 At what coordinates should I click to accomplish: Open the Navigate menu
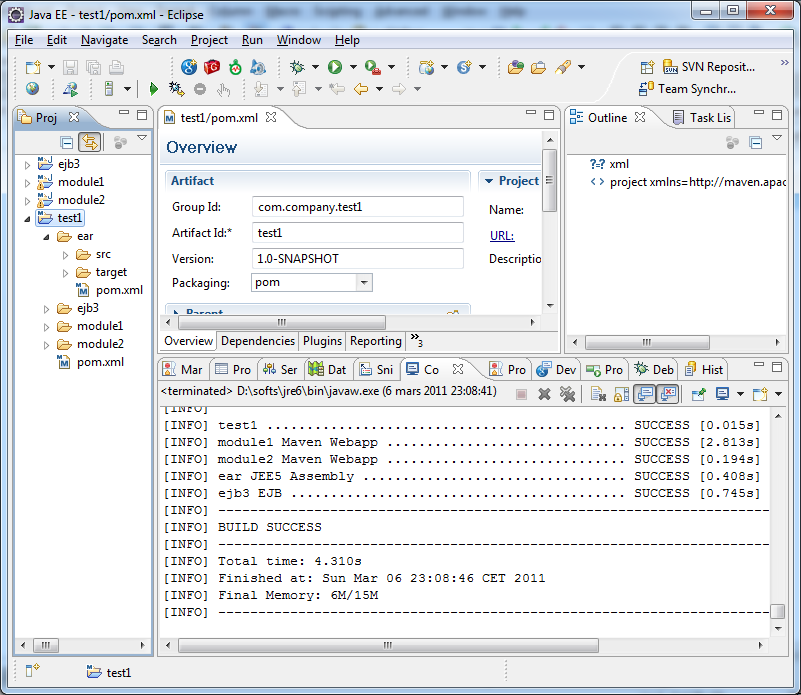[104, 40]
